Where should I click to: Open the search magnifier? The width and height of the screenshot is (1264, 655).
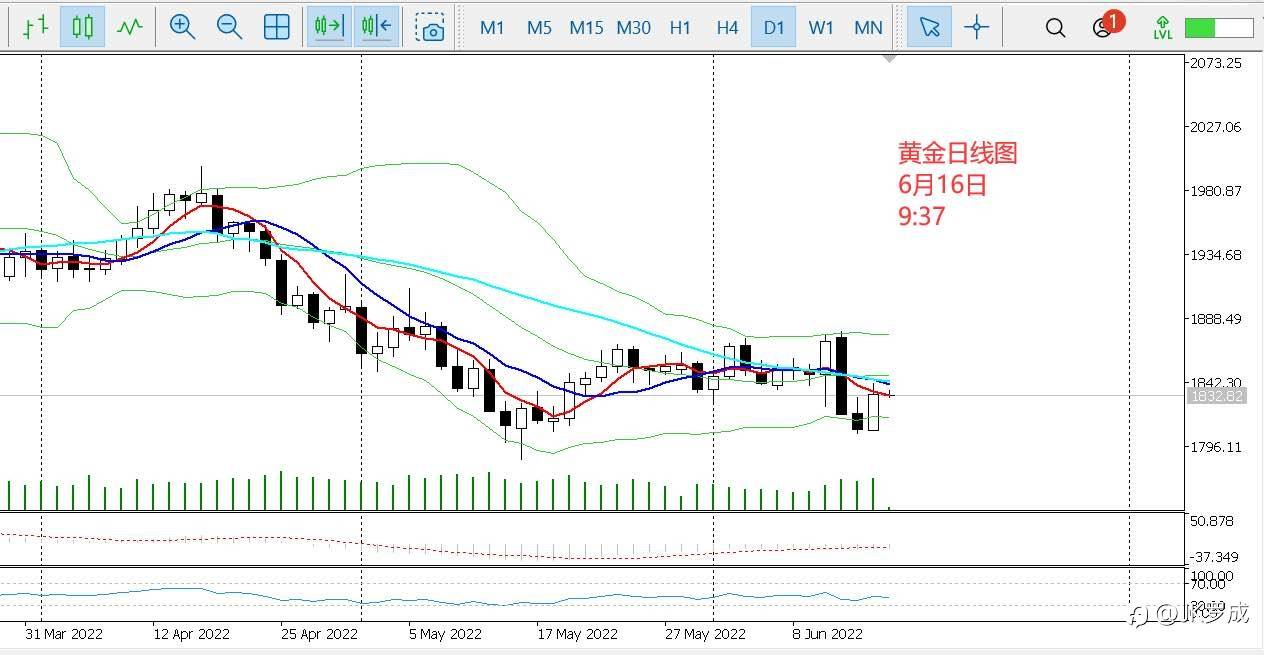[x=1055, y=27]
